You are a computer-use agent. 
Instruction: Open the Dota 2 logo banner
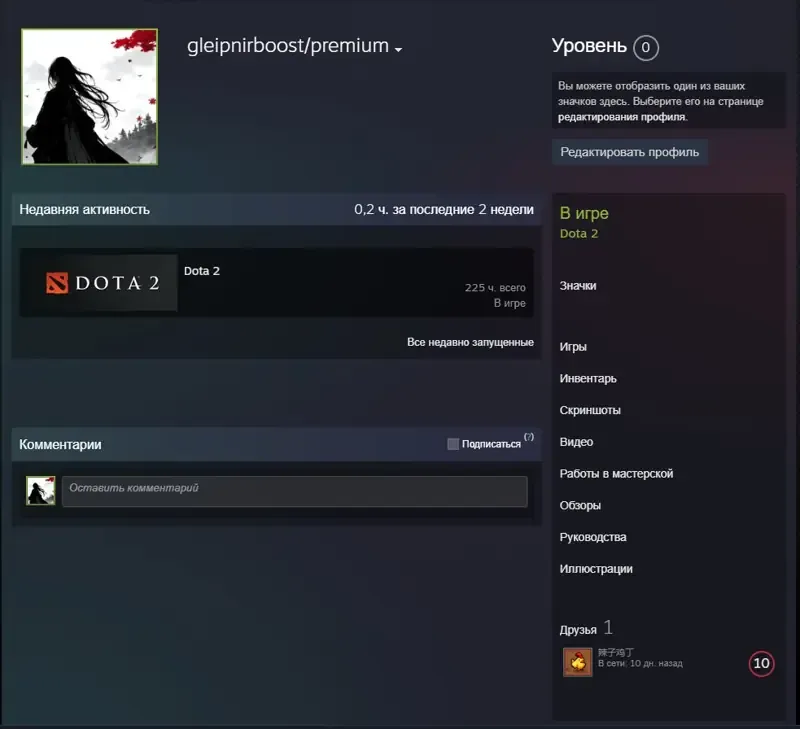click(x=99, y=283)
